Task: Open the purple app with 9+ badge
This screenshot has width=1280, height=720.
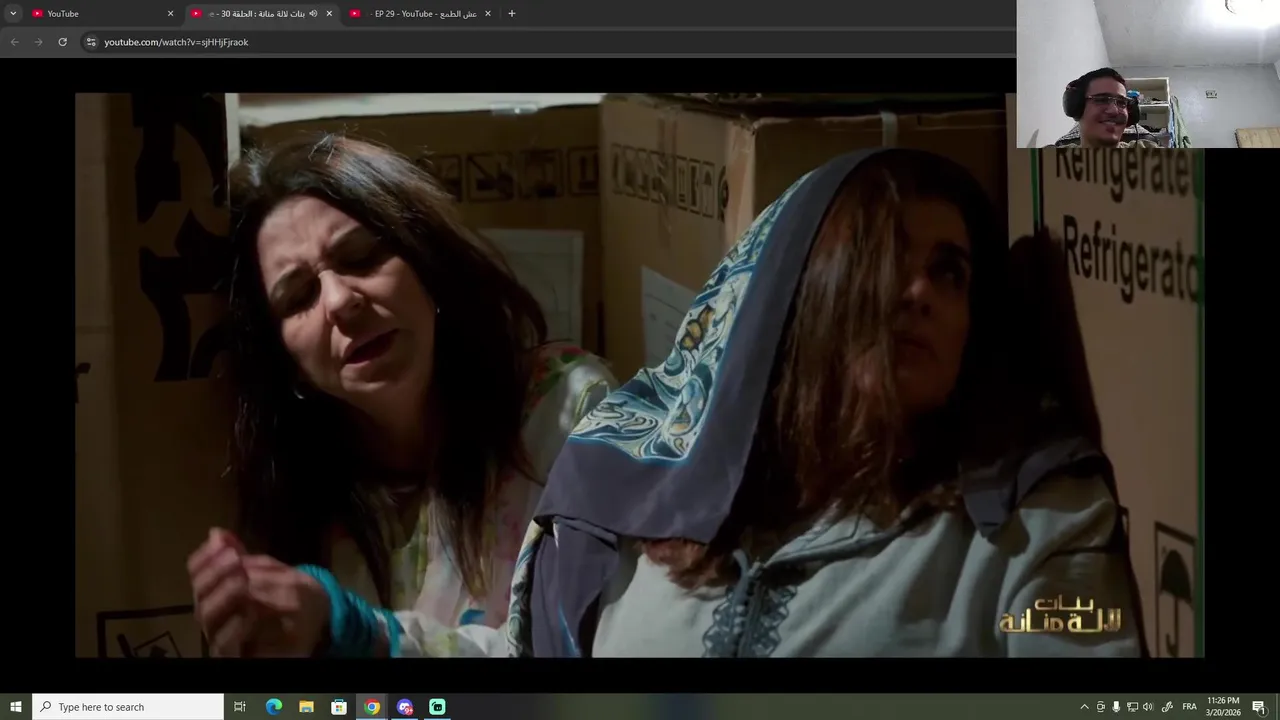Action: click(405, 707)
